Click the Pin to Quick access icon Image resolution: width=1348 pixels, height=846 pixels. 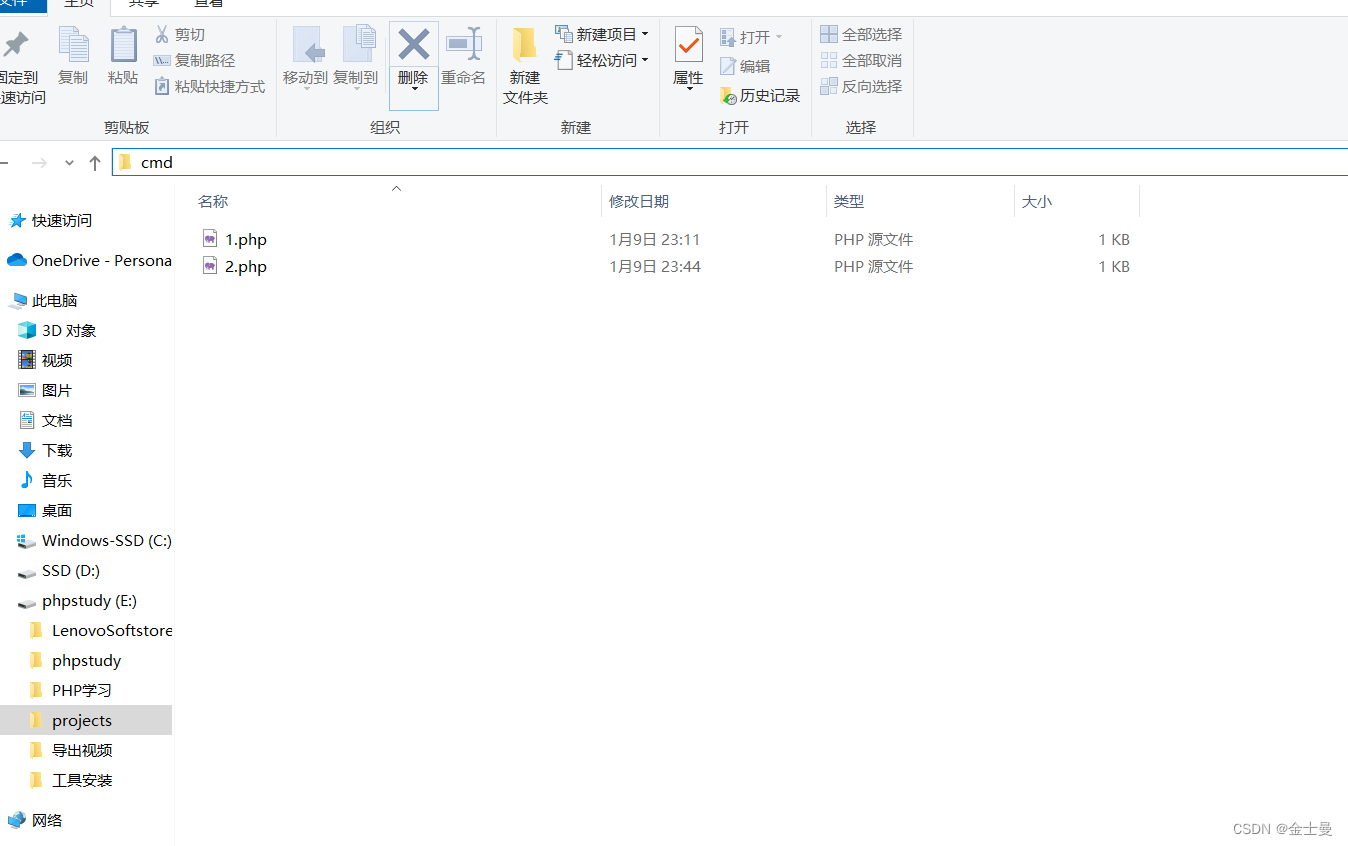point(15,45)
